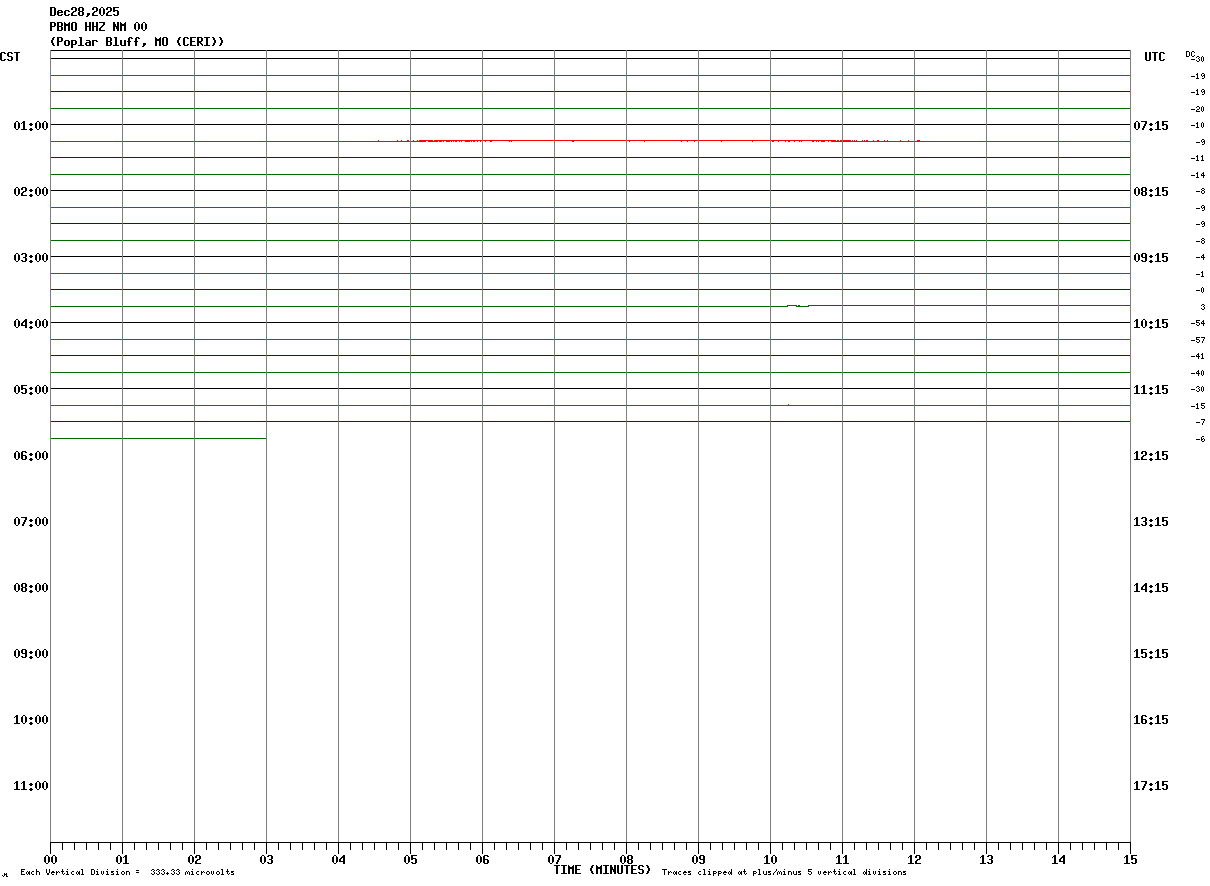
Task: Click the 15 minute axis label
Action: [1130, 860]
